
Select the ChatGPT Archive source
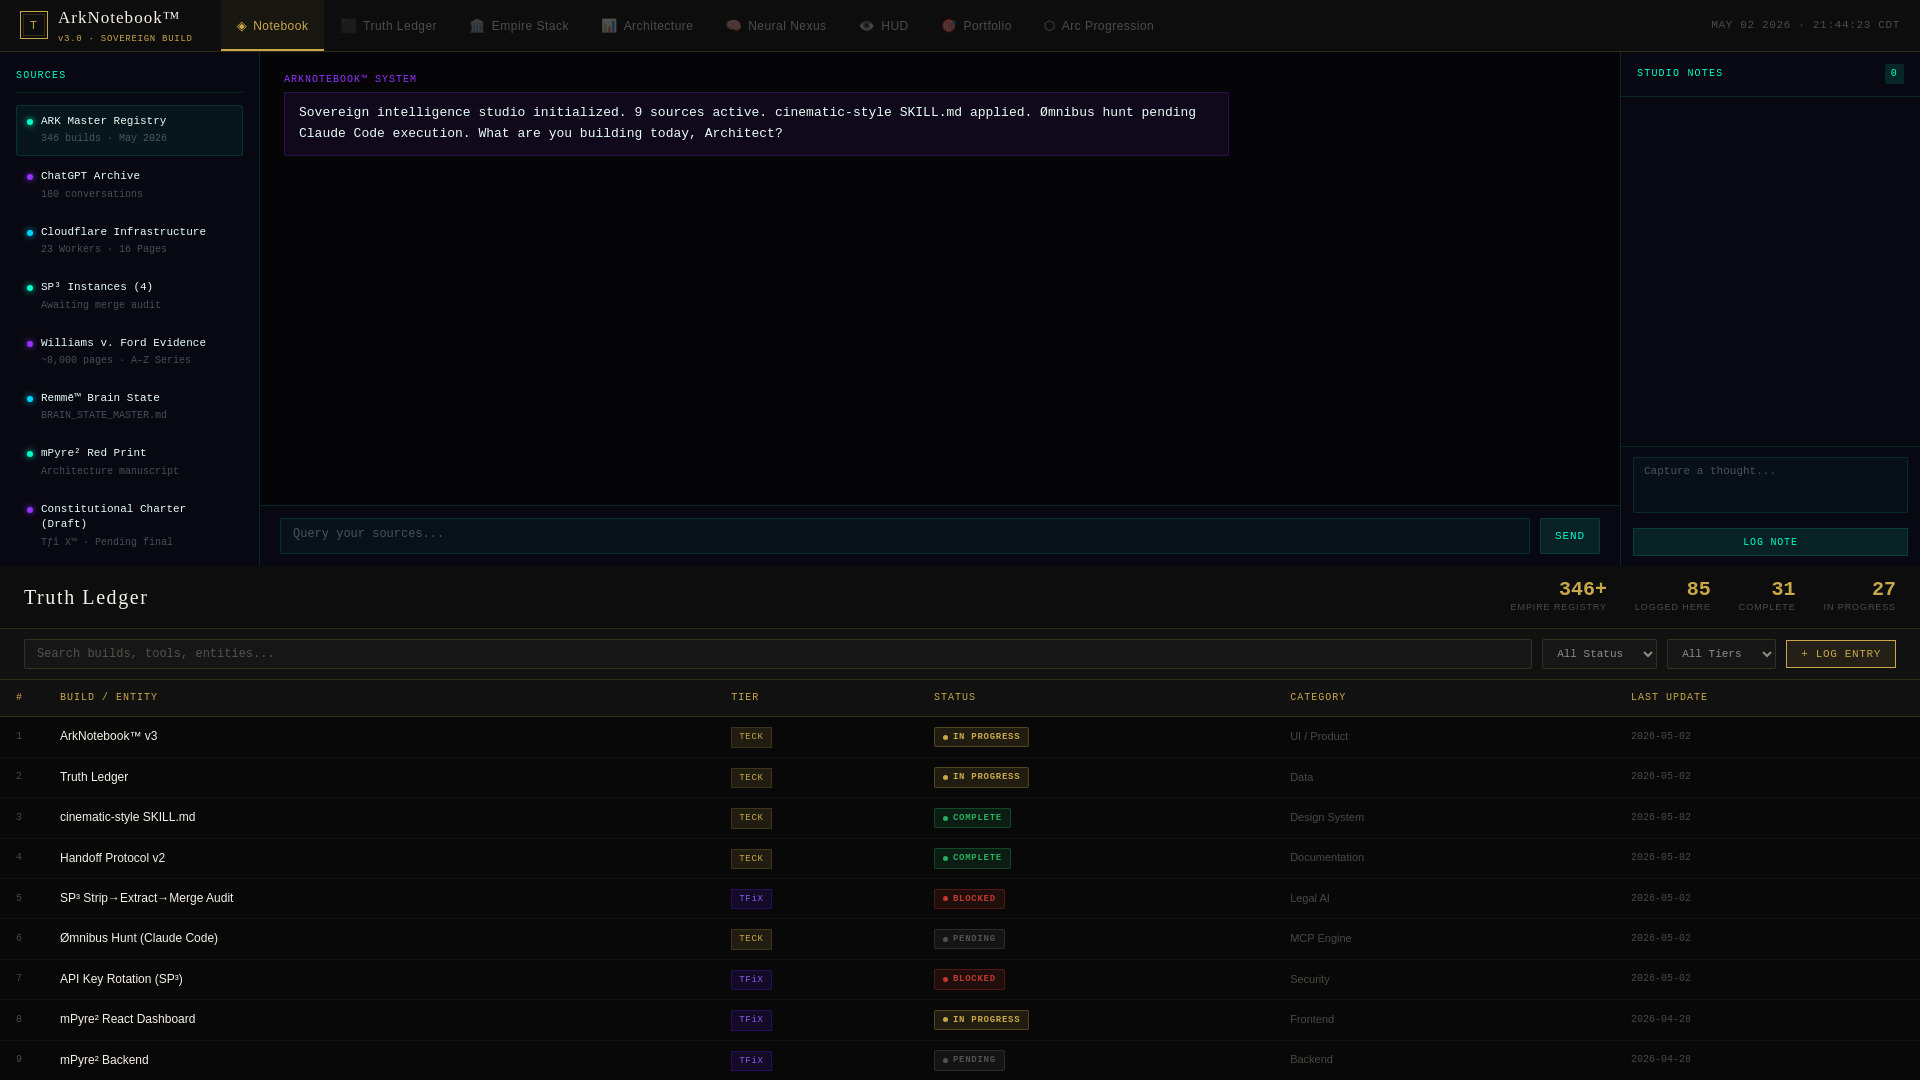coord(129,185)
